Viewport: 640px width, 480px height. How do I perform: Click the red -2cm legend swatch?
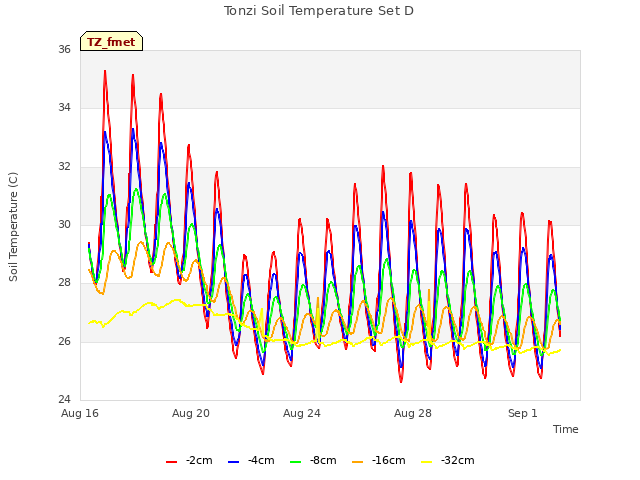coord(171,462)
